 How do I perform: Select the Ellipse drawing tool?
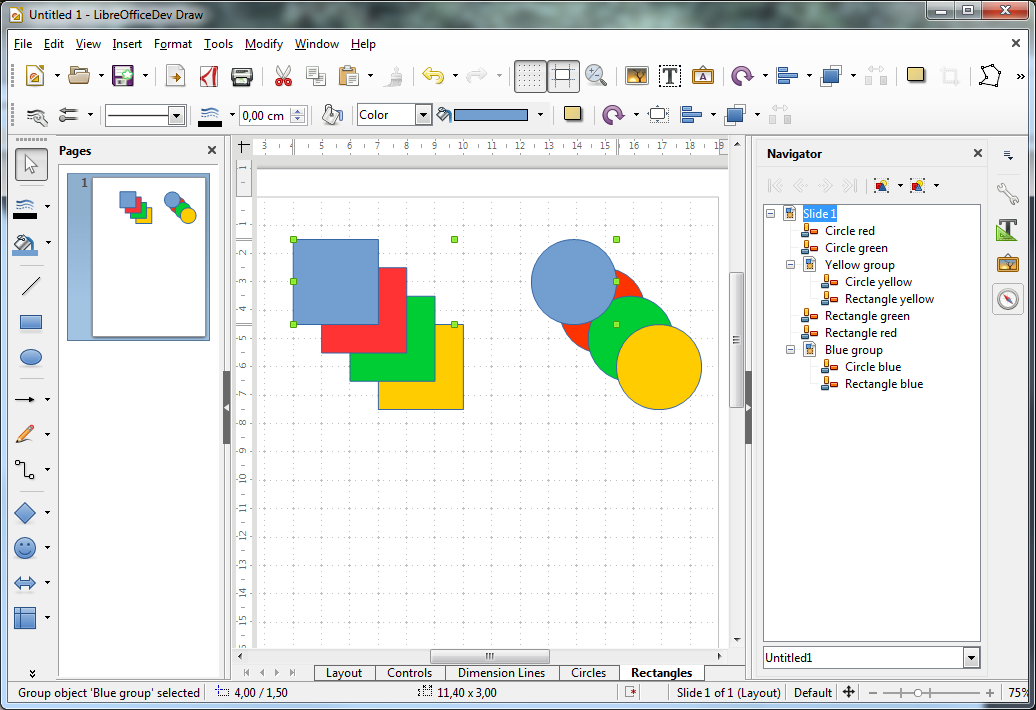(x=31, y=357)
